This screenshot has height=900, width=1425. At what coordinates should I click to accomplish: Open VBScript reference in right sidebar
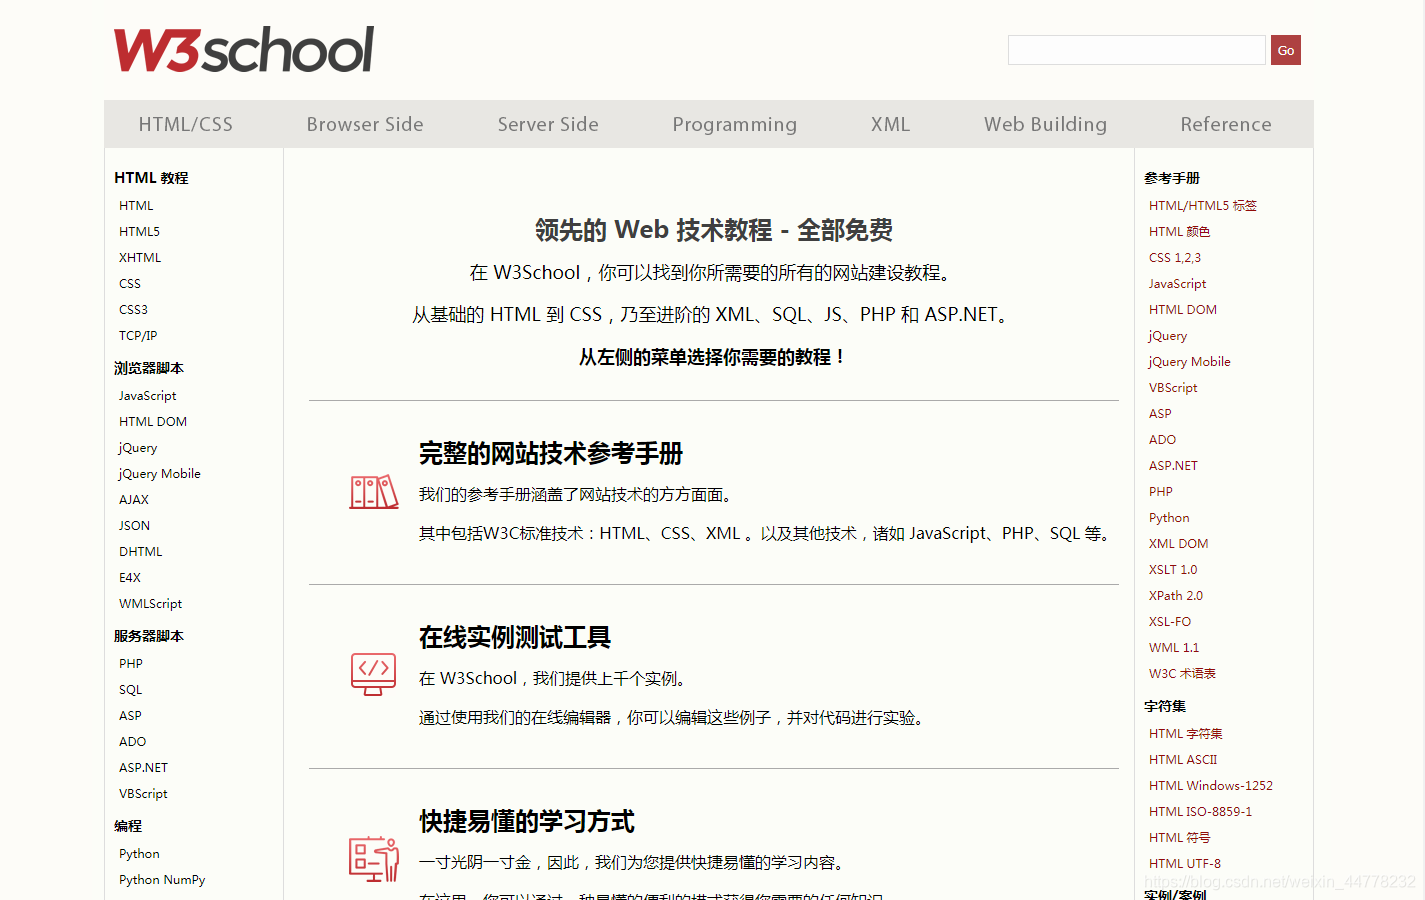[1173, 387]
